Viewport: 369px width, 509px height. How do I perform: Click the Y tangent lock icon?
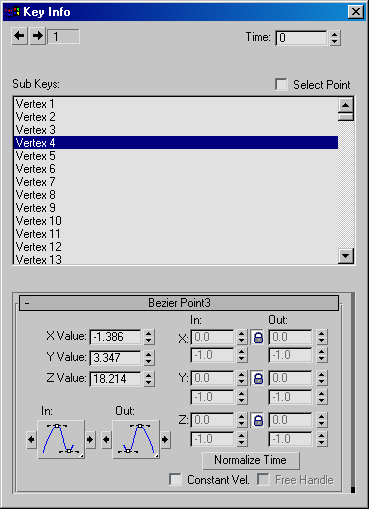(258, 378)
